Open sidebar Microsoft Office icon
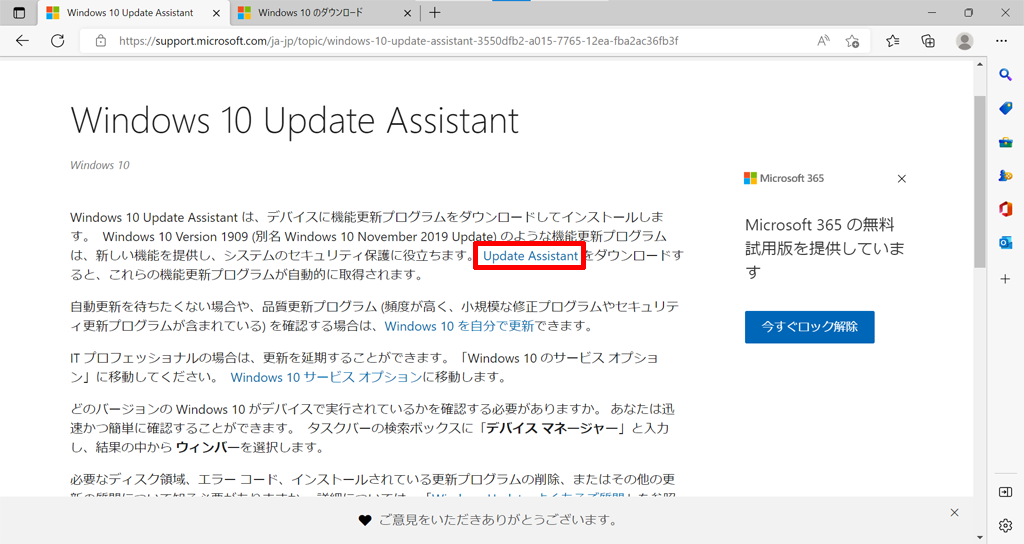 pos(1006,209)
